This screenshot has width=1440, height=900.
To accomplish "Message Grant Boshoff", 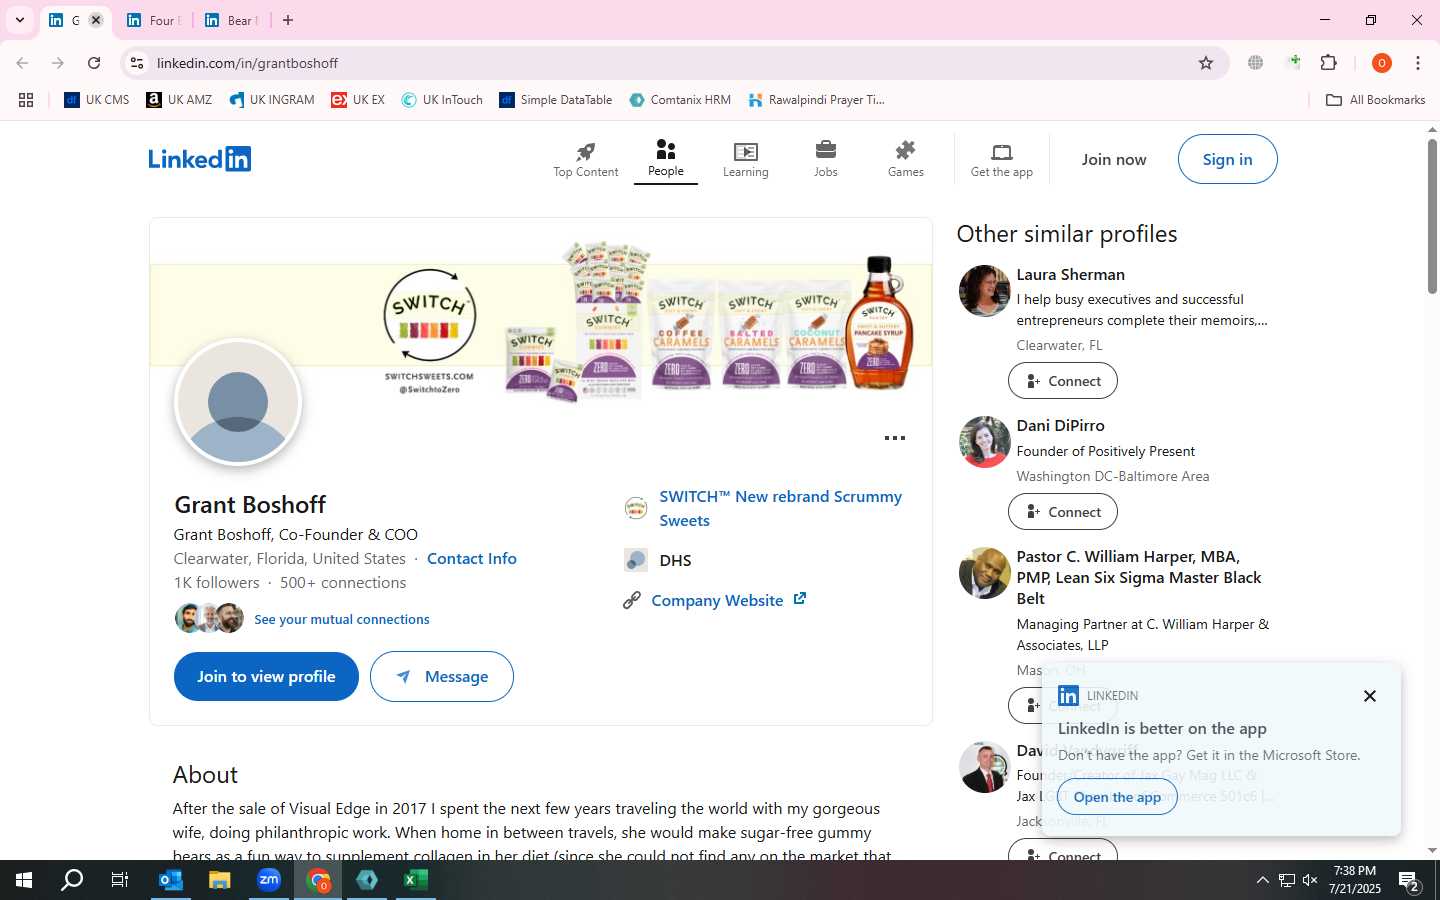I will [x=442, y=676].
